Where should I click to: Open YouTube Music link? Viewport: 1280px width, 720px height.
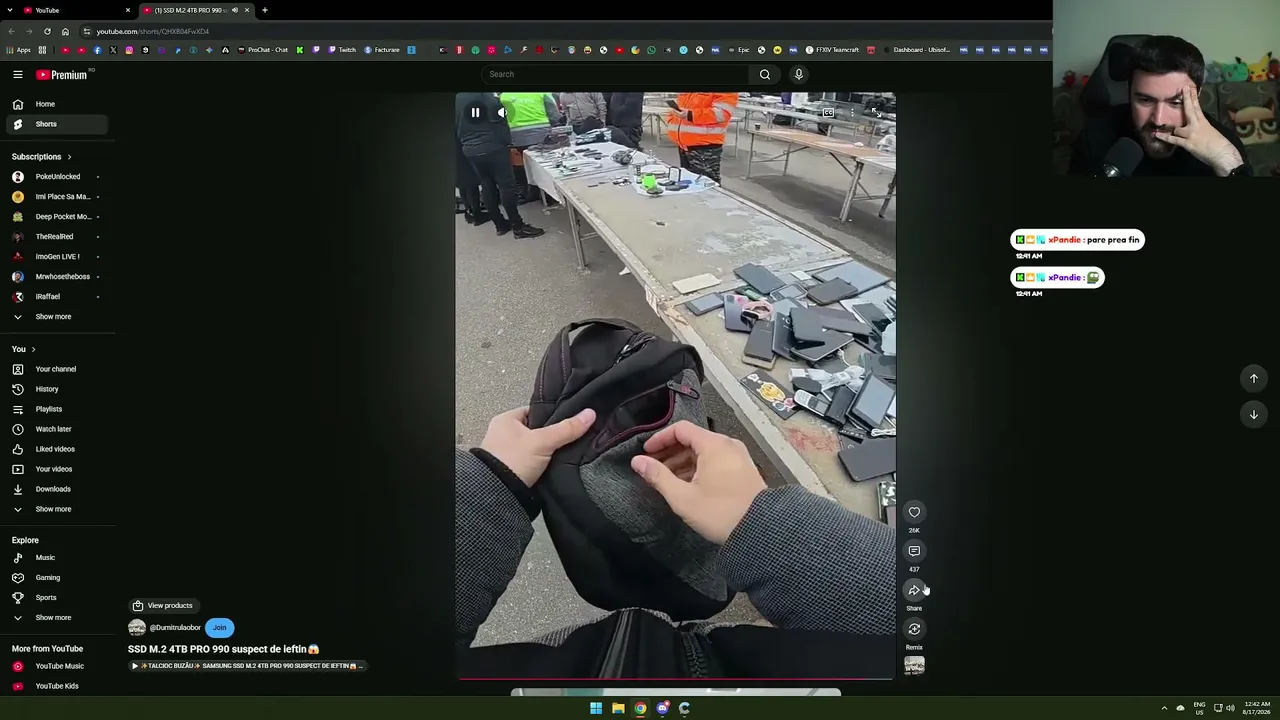coord(57,666)
